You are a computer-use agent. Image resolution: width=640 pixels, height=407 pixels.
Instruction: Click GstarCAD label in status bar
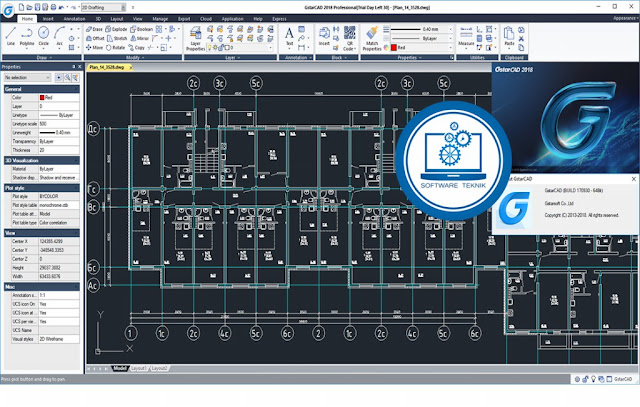click(623, 379)
